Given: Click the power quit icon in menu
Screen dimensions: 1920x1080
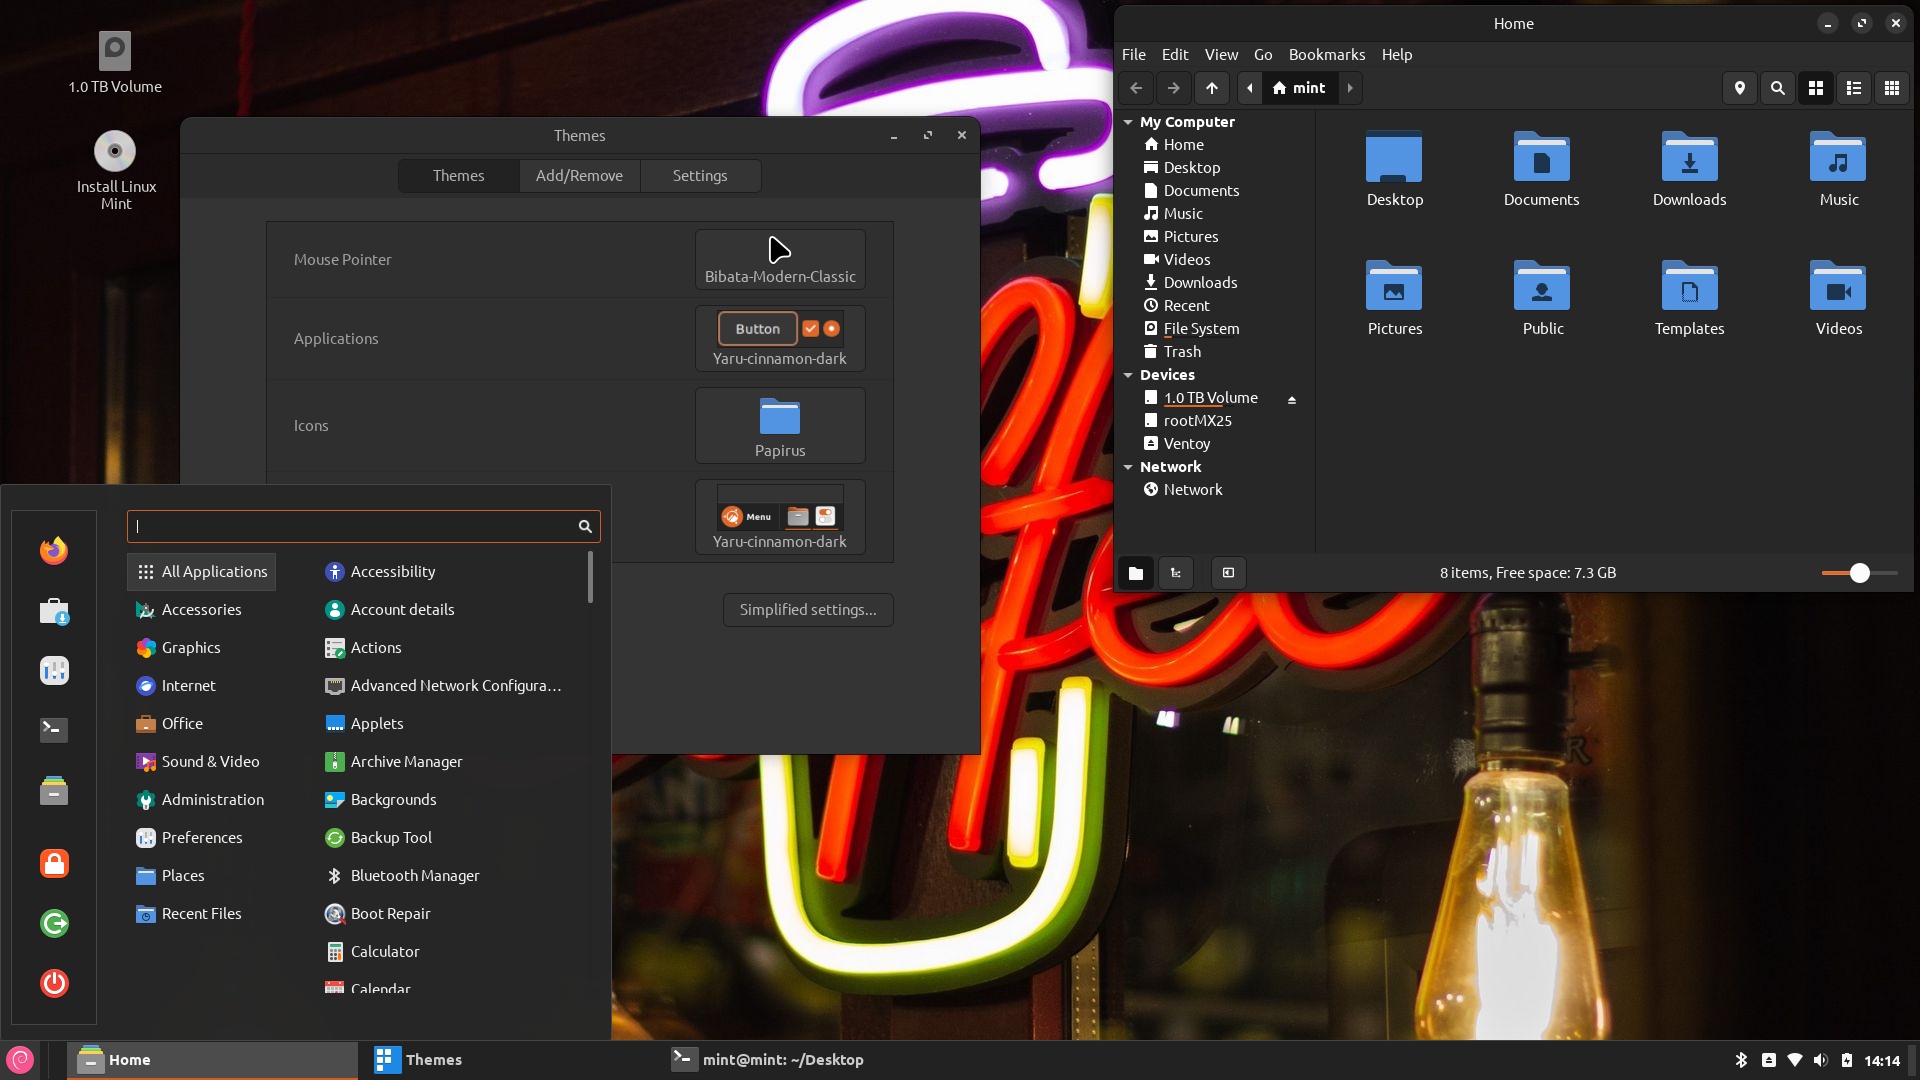Looking at the screenshot, I should pyautogui.click(x=54, y=983).
